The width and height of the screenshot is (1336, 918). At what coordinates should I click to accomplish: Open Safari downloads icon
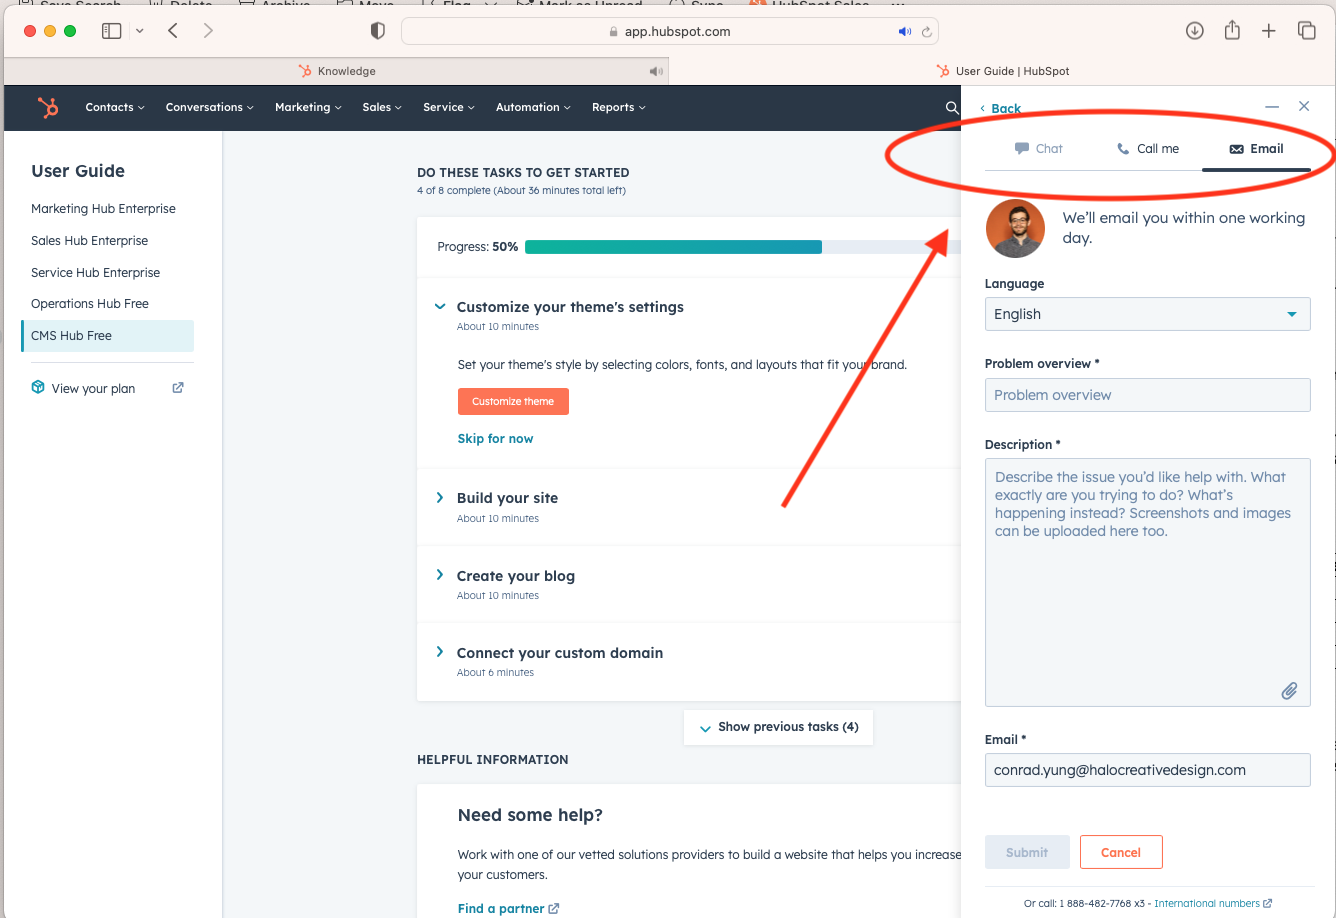point(1194,31)
